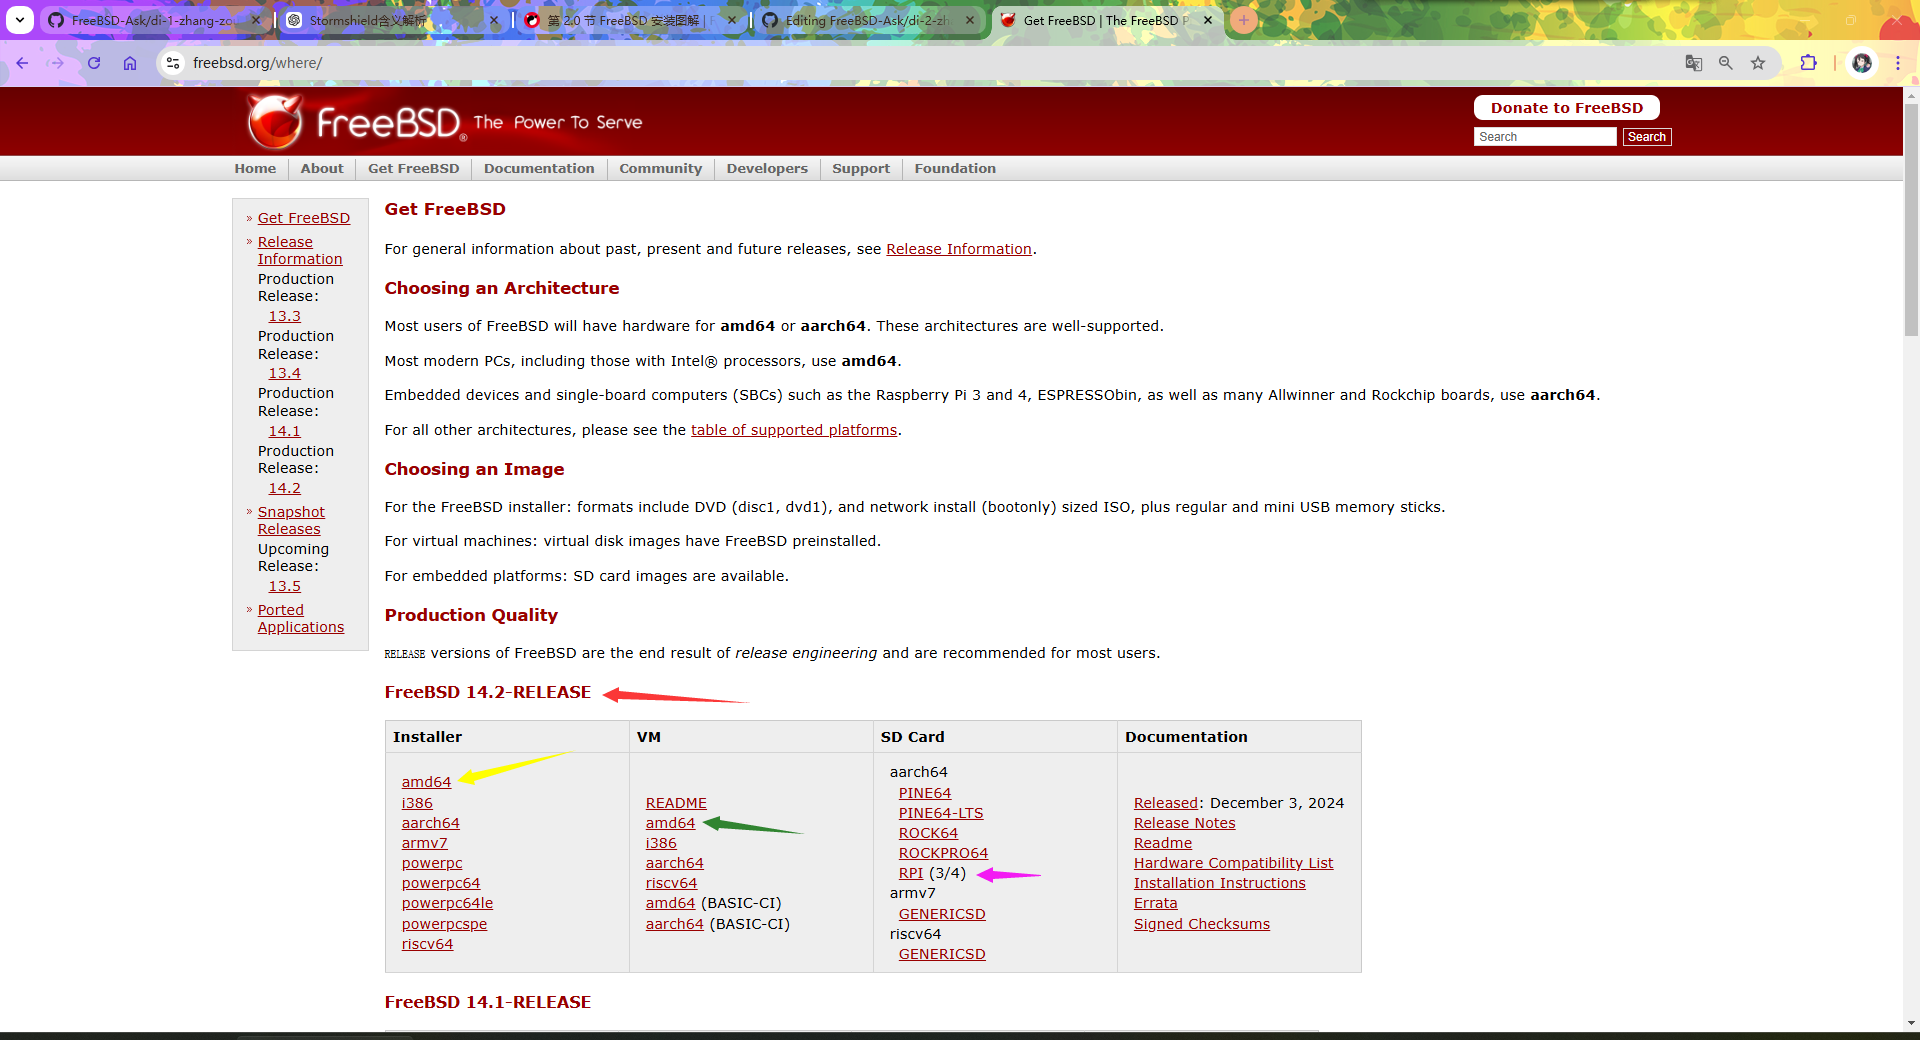
Task: Open the 14.2 production release link
Action: coord(284,488)
